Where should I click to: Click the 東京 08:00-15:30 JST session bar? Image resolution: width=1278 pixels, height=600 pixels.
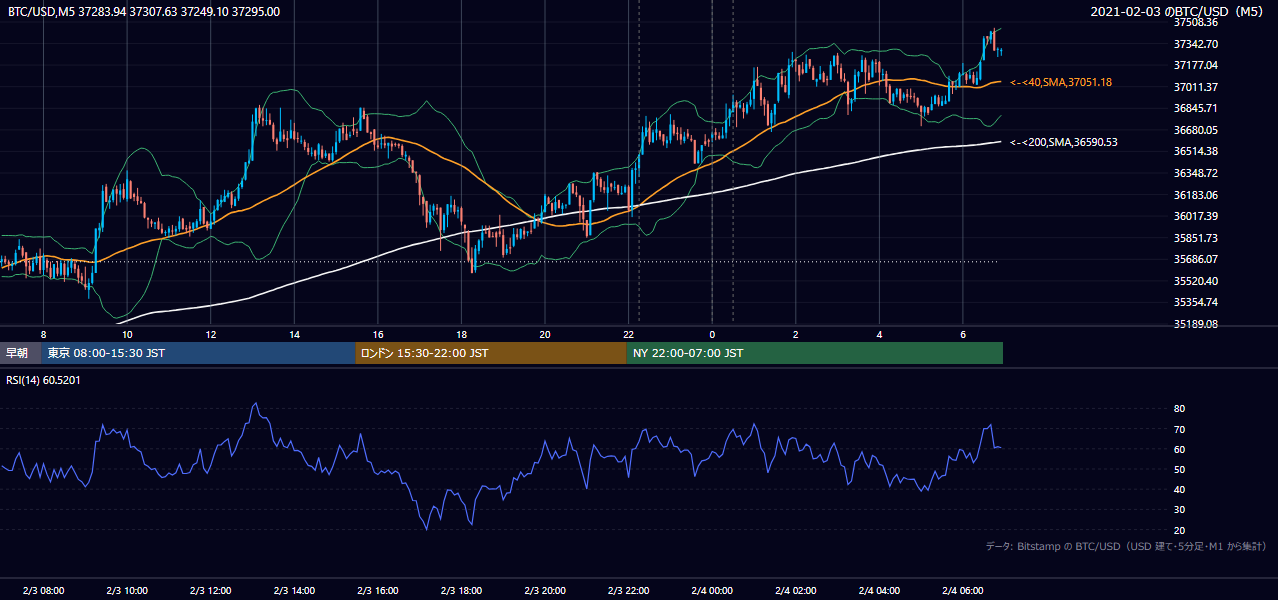[198, 353]
